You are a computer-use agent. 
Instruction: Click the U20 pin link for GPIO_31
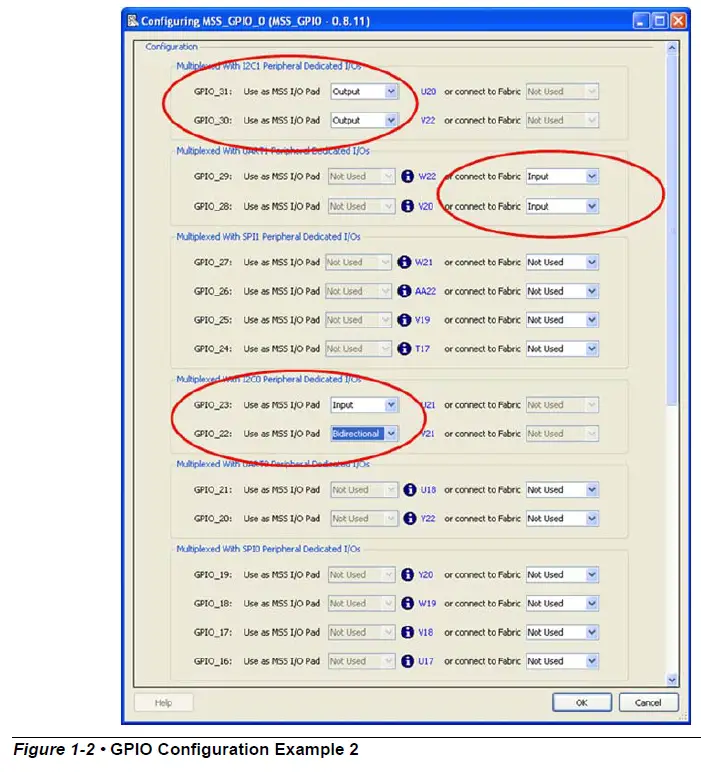[428, 92]
